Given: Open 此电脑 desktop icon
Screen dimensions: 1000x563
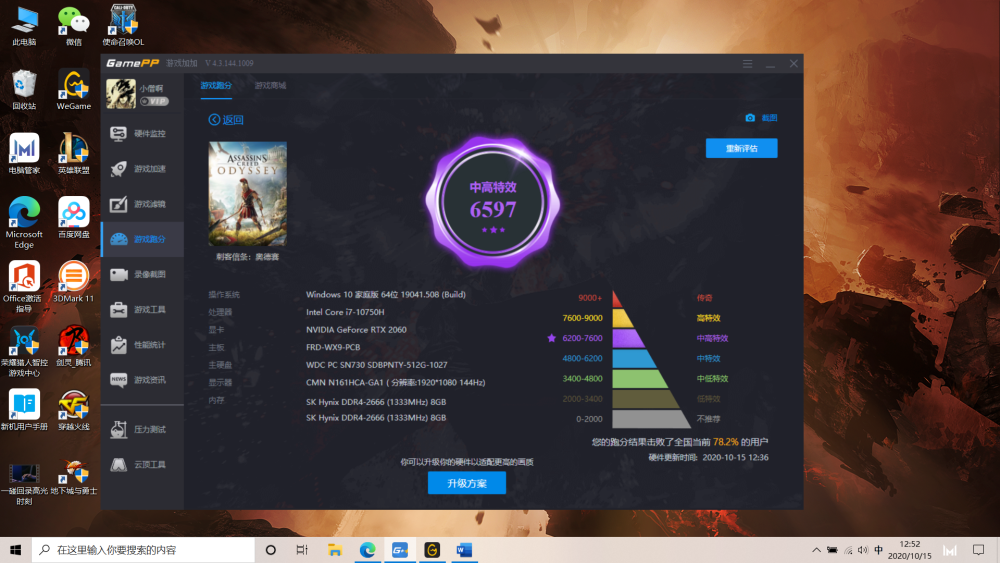Looking at the screenshot, I should 24,26.
